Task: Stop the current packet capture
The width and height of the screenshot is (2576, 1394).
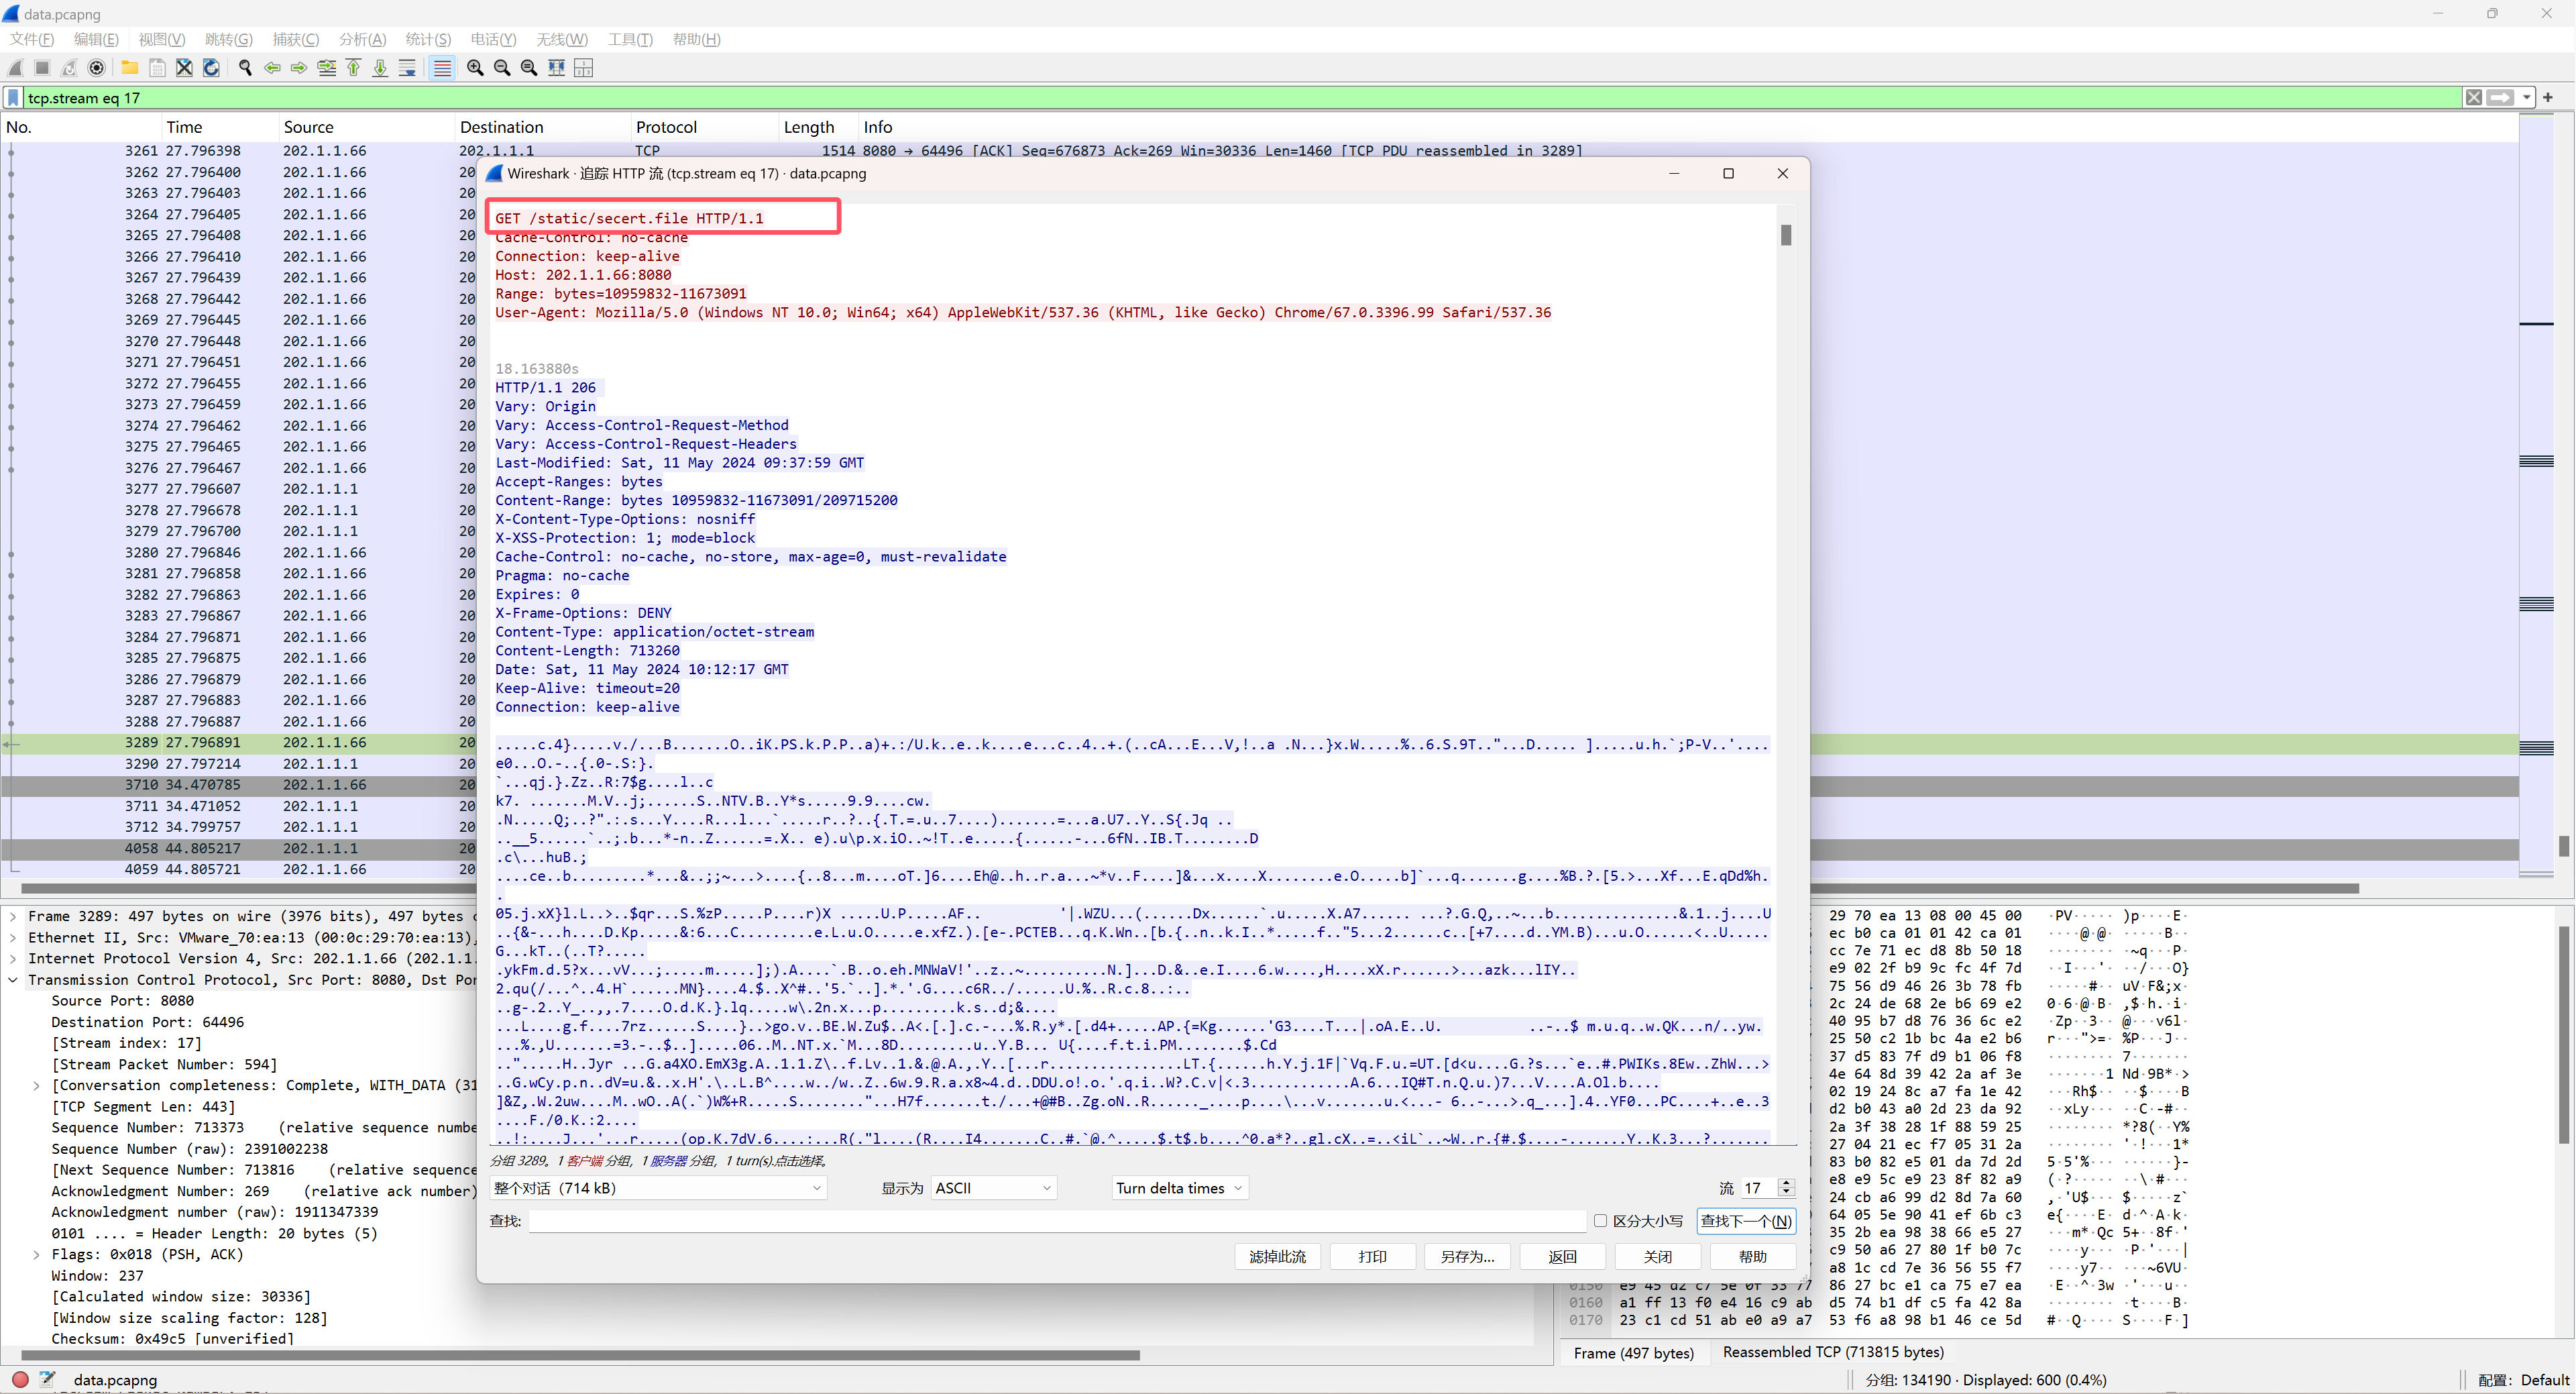Action: click(x=42, y=68)
